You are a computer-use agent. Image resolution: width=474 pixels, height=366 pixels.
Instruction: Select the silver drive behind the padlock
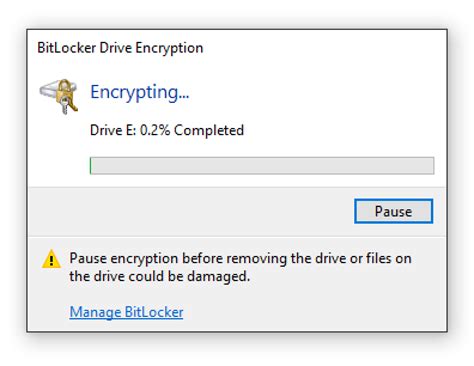click(48, 90)
